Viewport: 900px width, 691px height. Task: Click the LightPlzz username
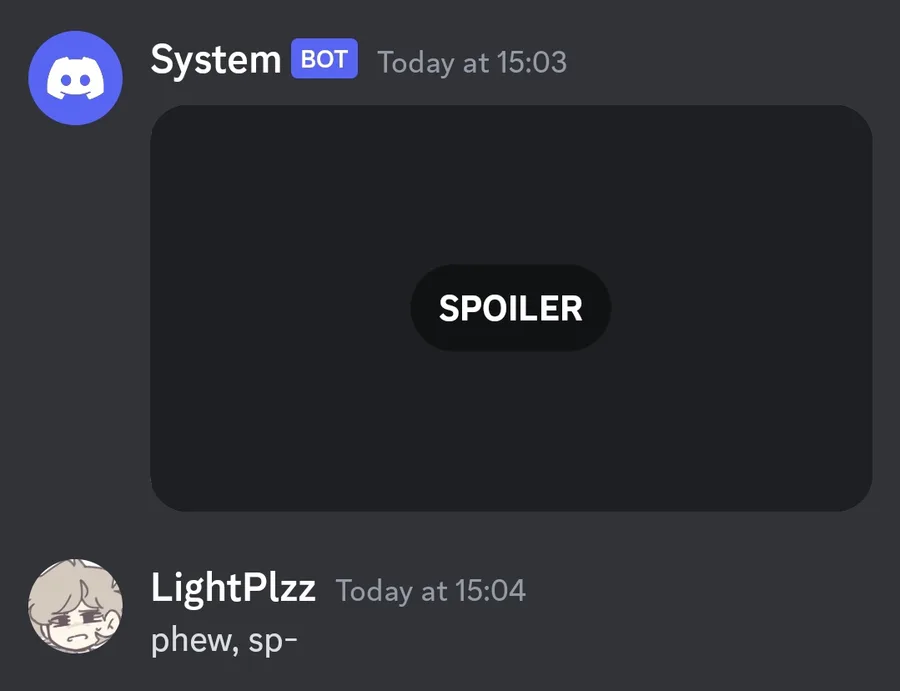tap(233, 588)
